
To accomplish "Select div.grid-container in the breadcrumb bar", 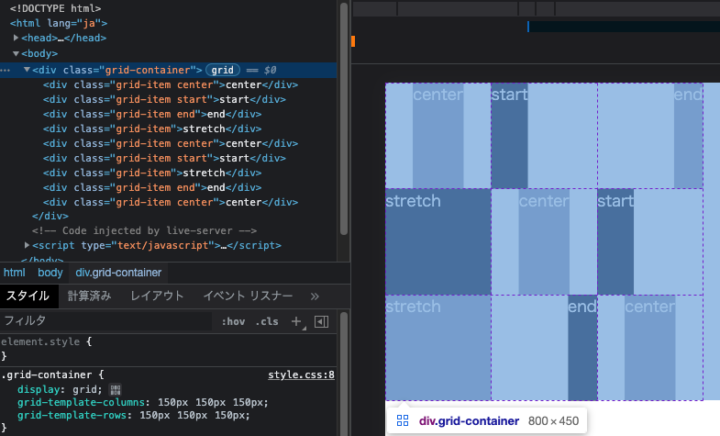I will tap(118, 273).
